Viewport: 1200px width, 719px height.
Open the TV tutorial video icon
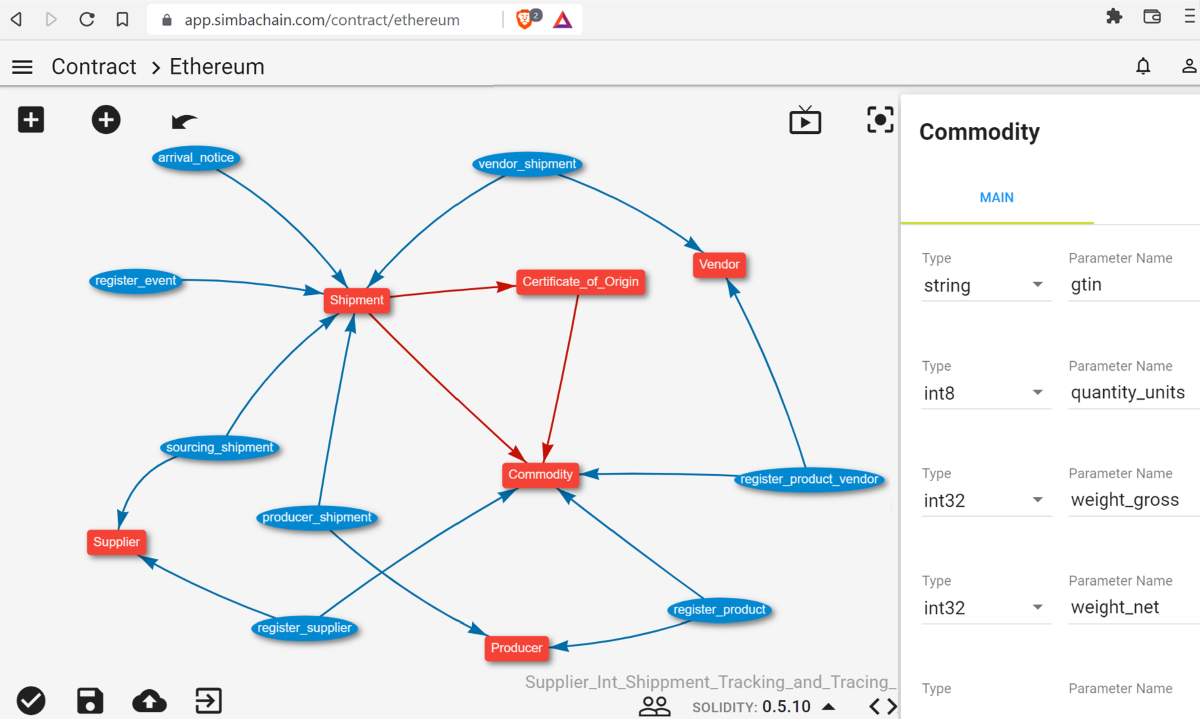[x=804, y=119]
